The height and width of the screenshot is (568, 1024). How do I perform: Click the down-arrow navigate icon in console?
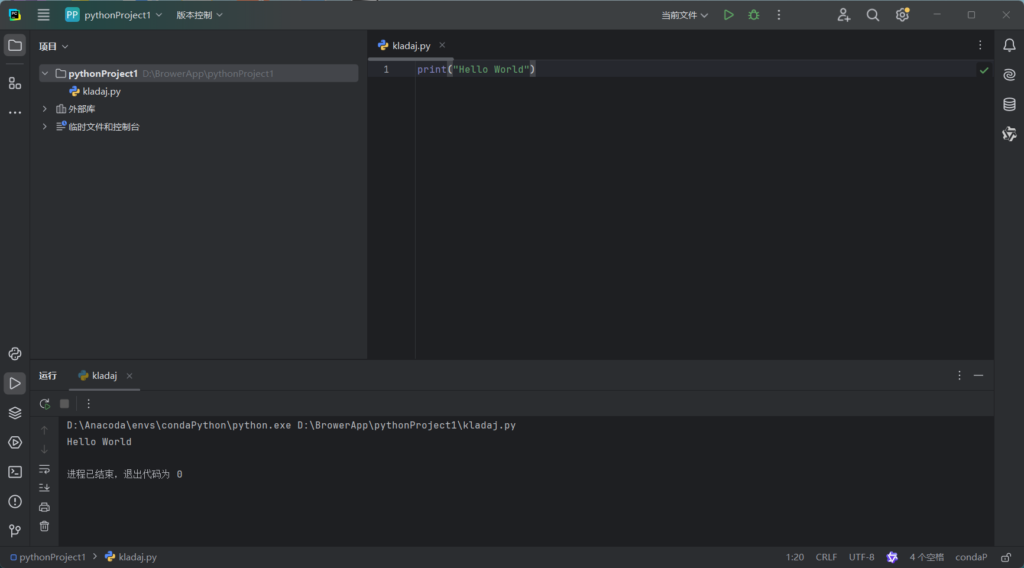tap(44, 449)
